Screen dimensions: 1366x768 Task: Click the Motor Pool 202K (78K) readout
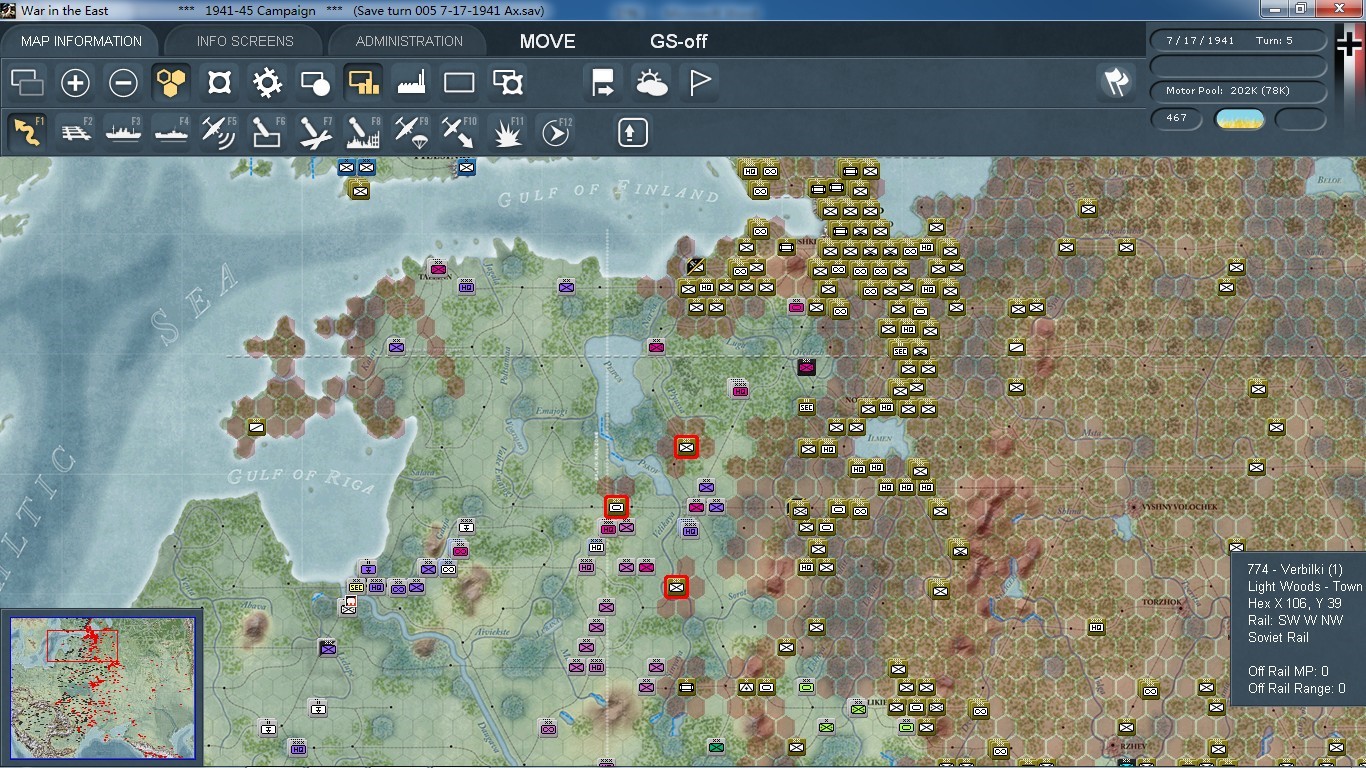[x=1239, y=91]
